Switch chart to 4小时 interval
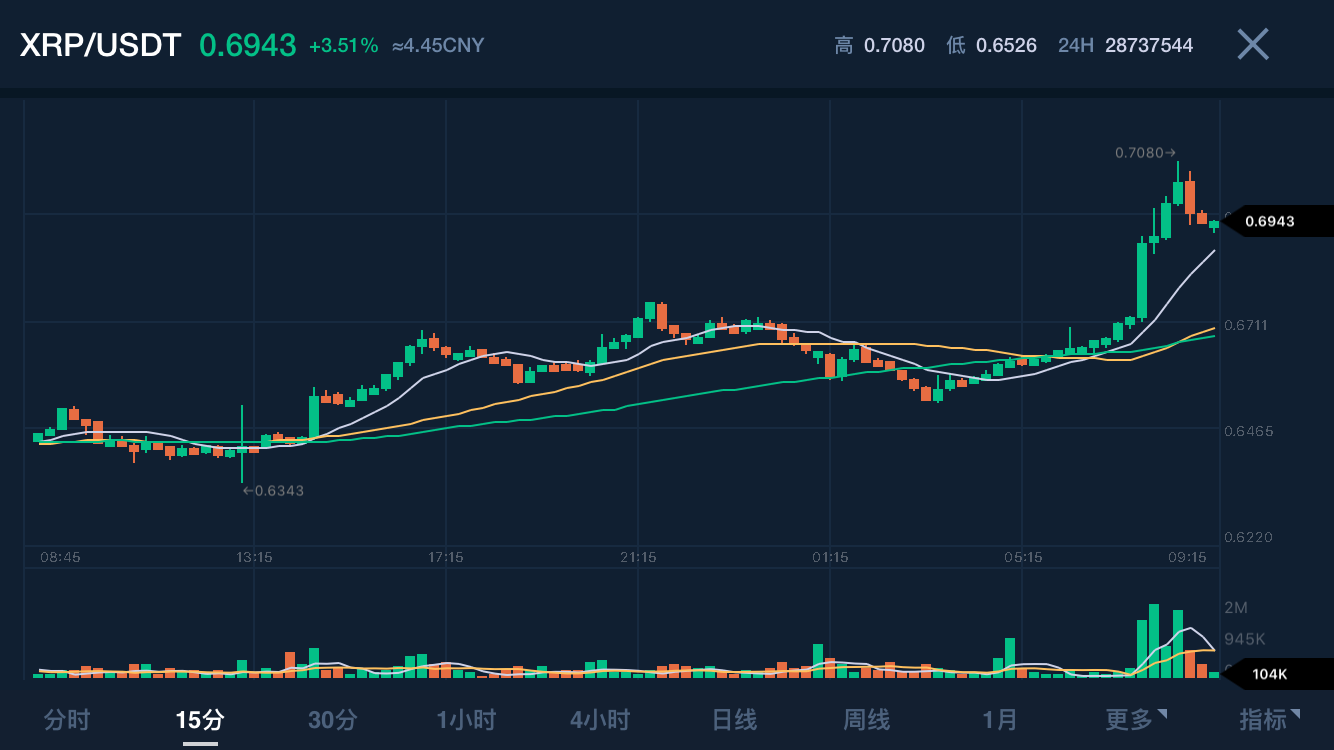The image size is (1334, 750). point(600,719)
